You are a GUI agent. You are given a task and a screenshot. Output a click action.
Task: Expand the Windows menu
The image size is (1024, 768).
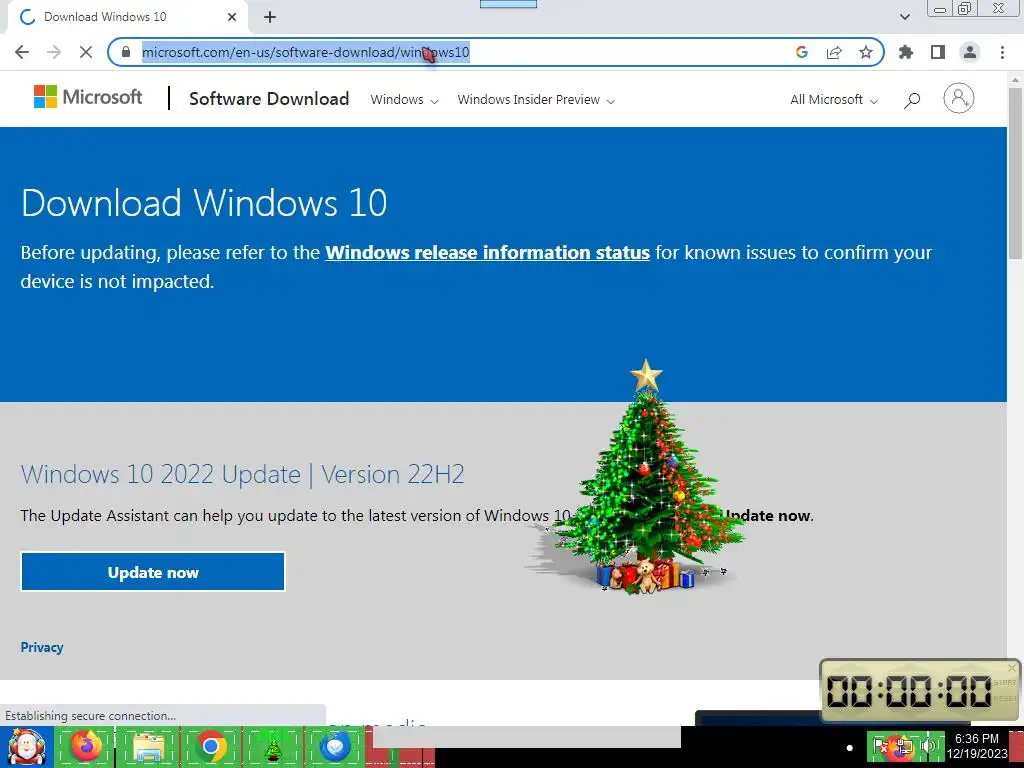404,100
